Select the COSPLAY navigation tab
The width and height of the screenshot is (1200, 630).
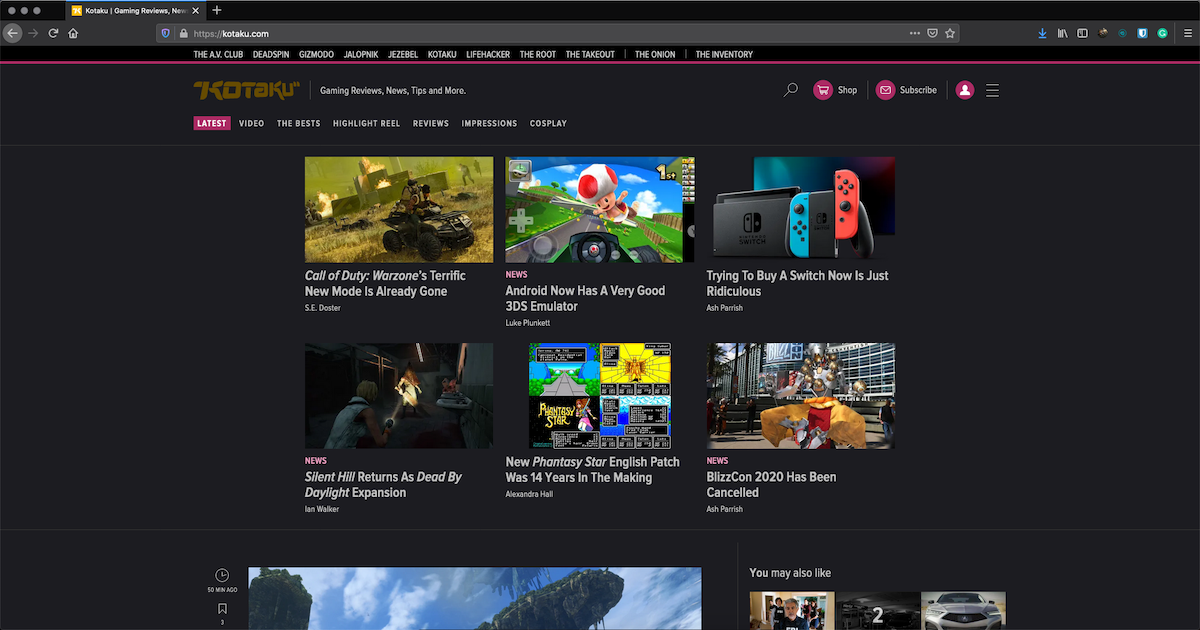click(x=548, y=123)
